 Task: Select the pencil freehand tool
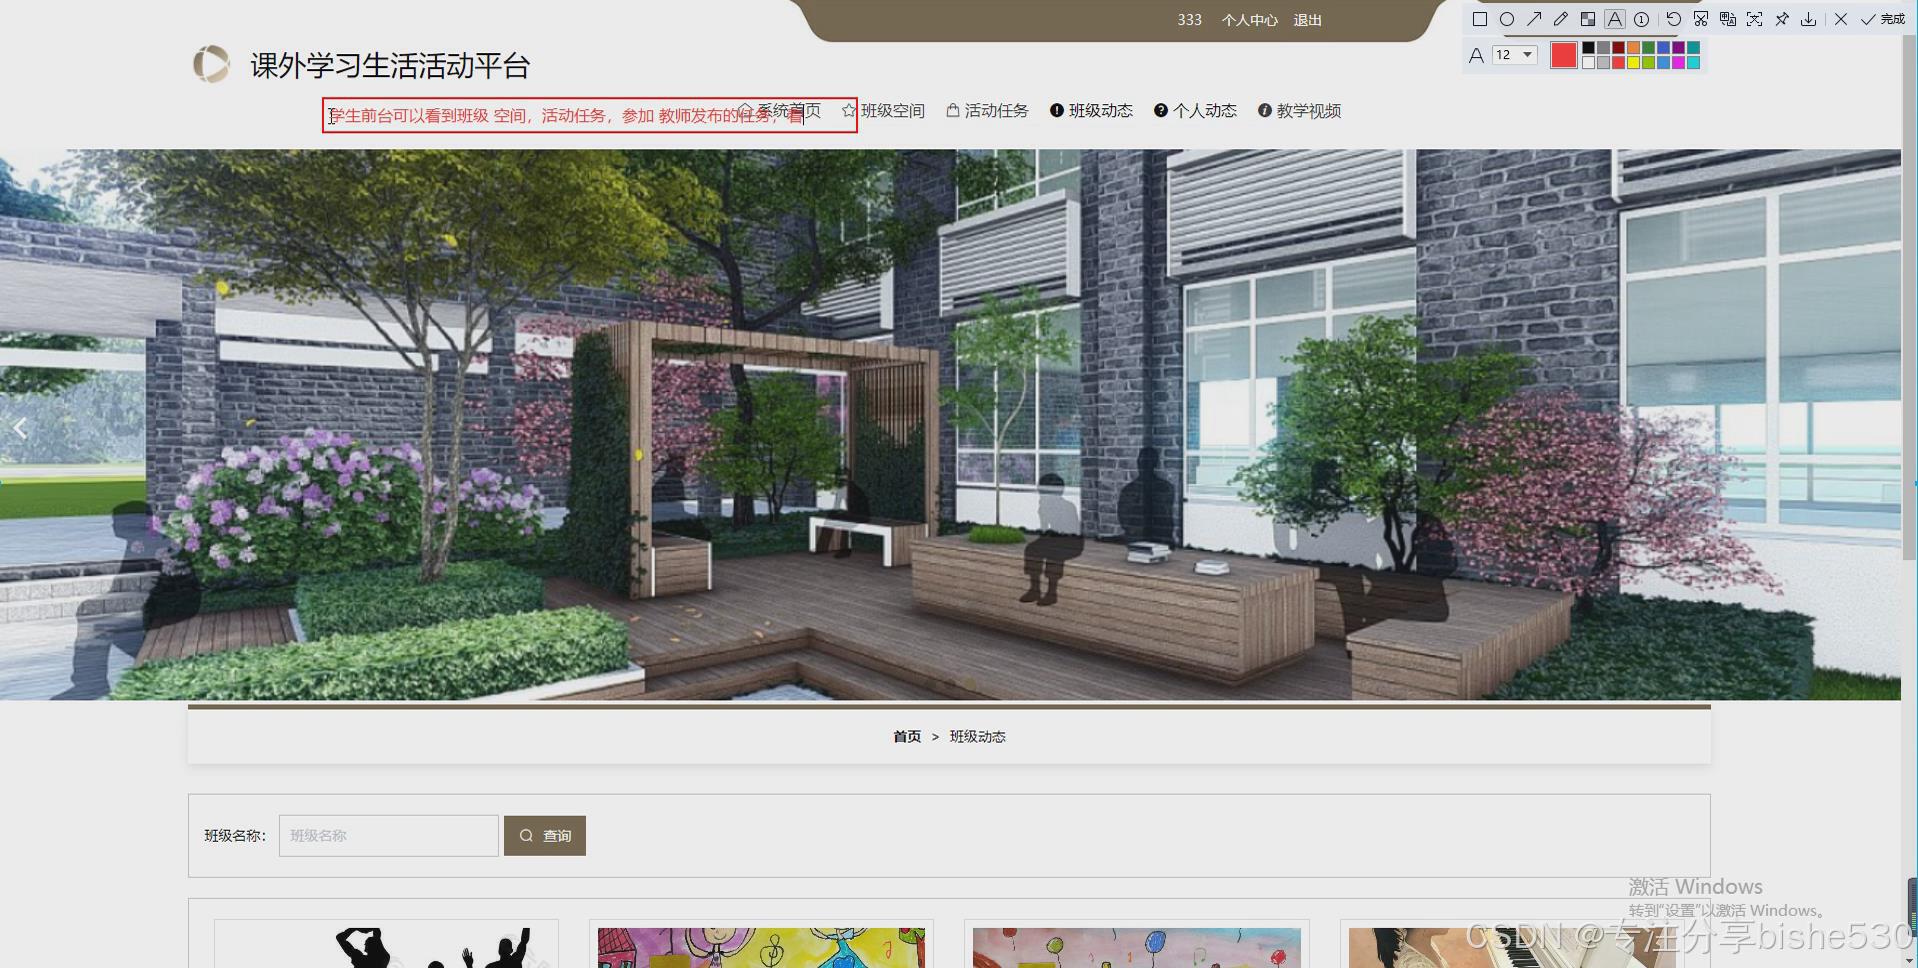1560,19
